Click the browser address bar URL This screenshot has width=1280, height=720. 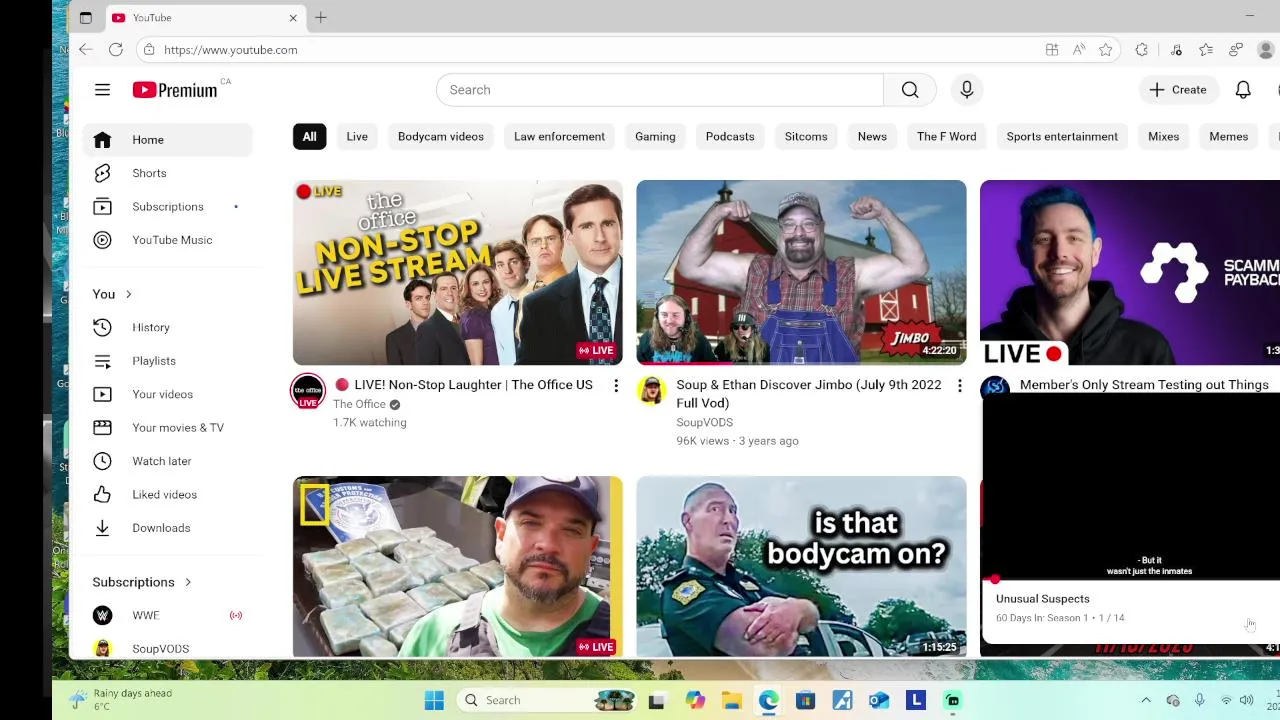point(230,49)
